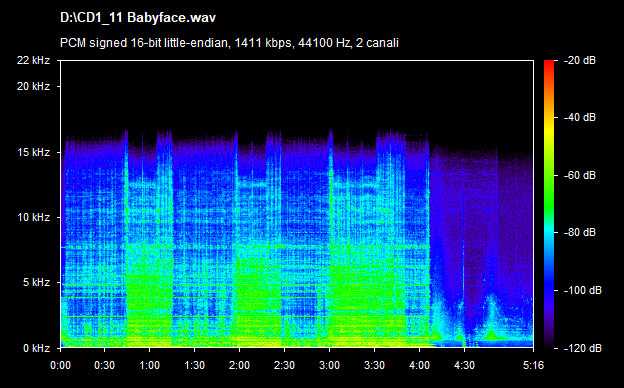Click the -120 dB scale label

tap(583, 348)
